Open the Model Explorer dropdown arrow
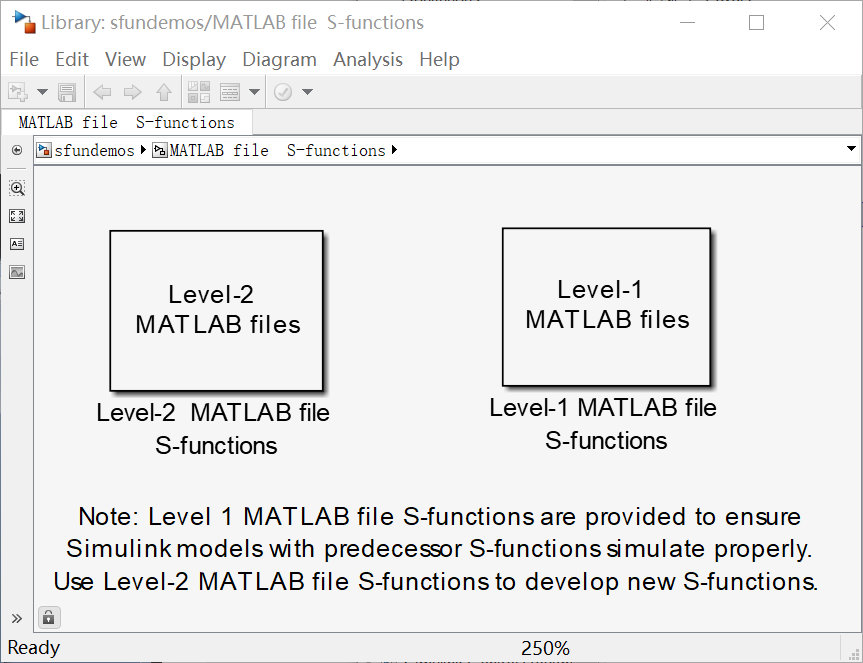The width and height of the screenshot is (863, 663). click(254, 93)
